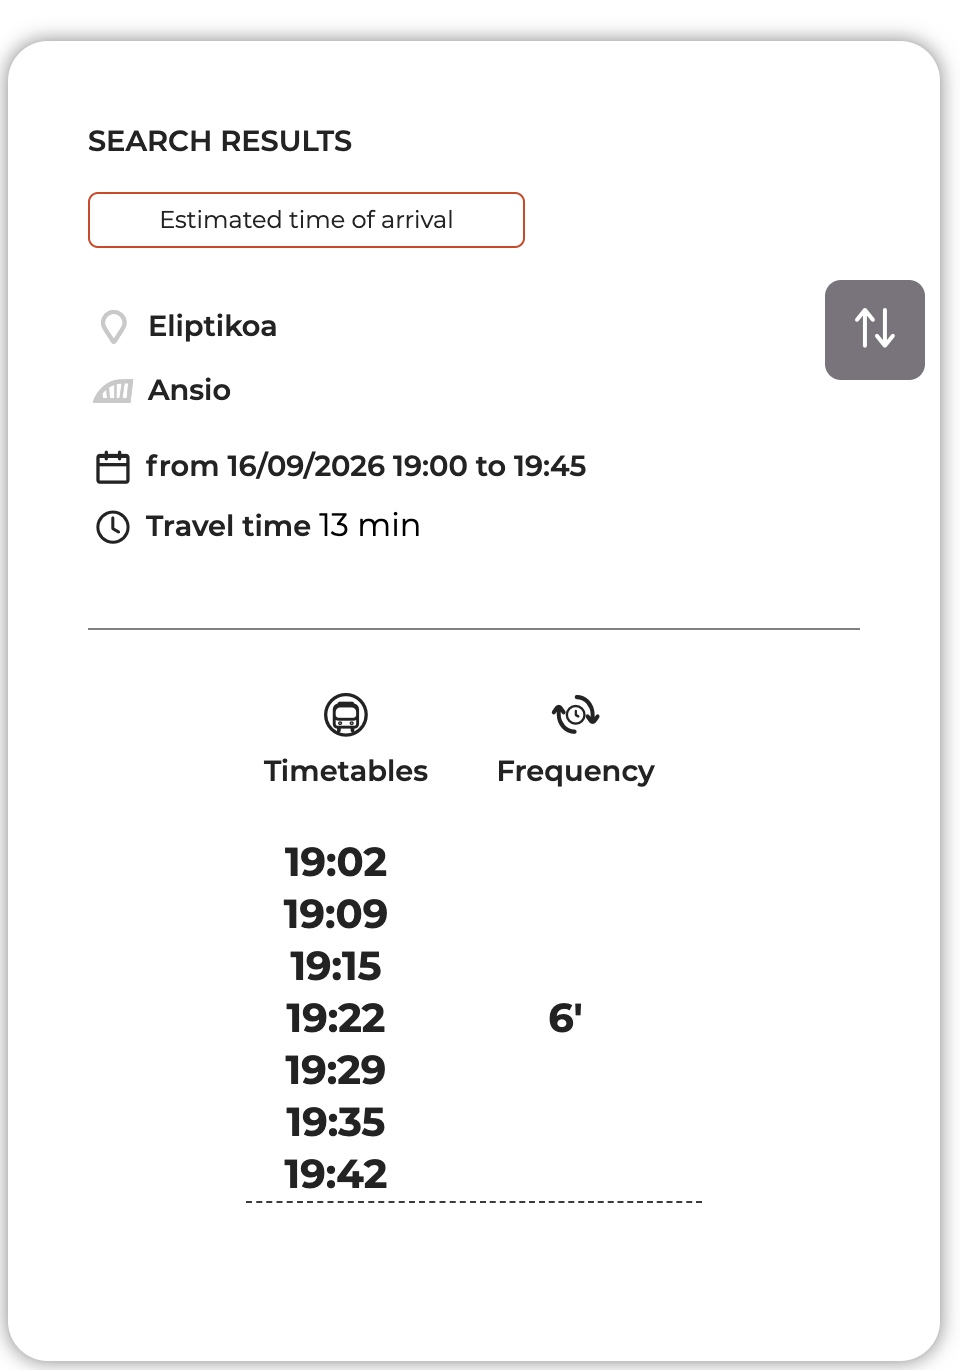Click the travel time clock icon
The width and height of the screenshot is (960, 1370).
[113, 527]
